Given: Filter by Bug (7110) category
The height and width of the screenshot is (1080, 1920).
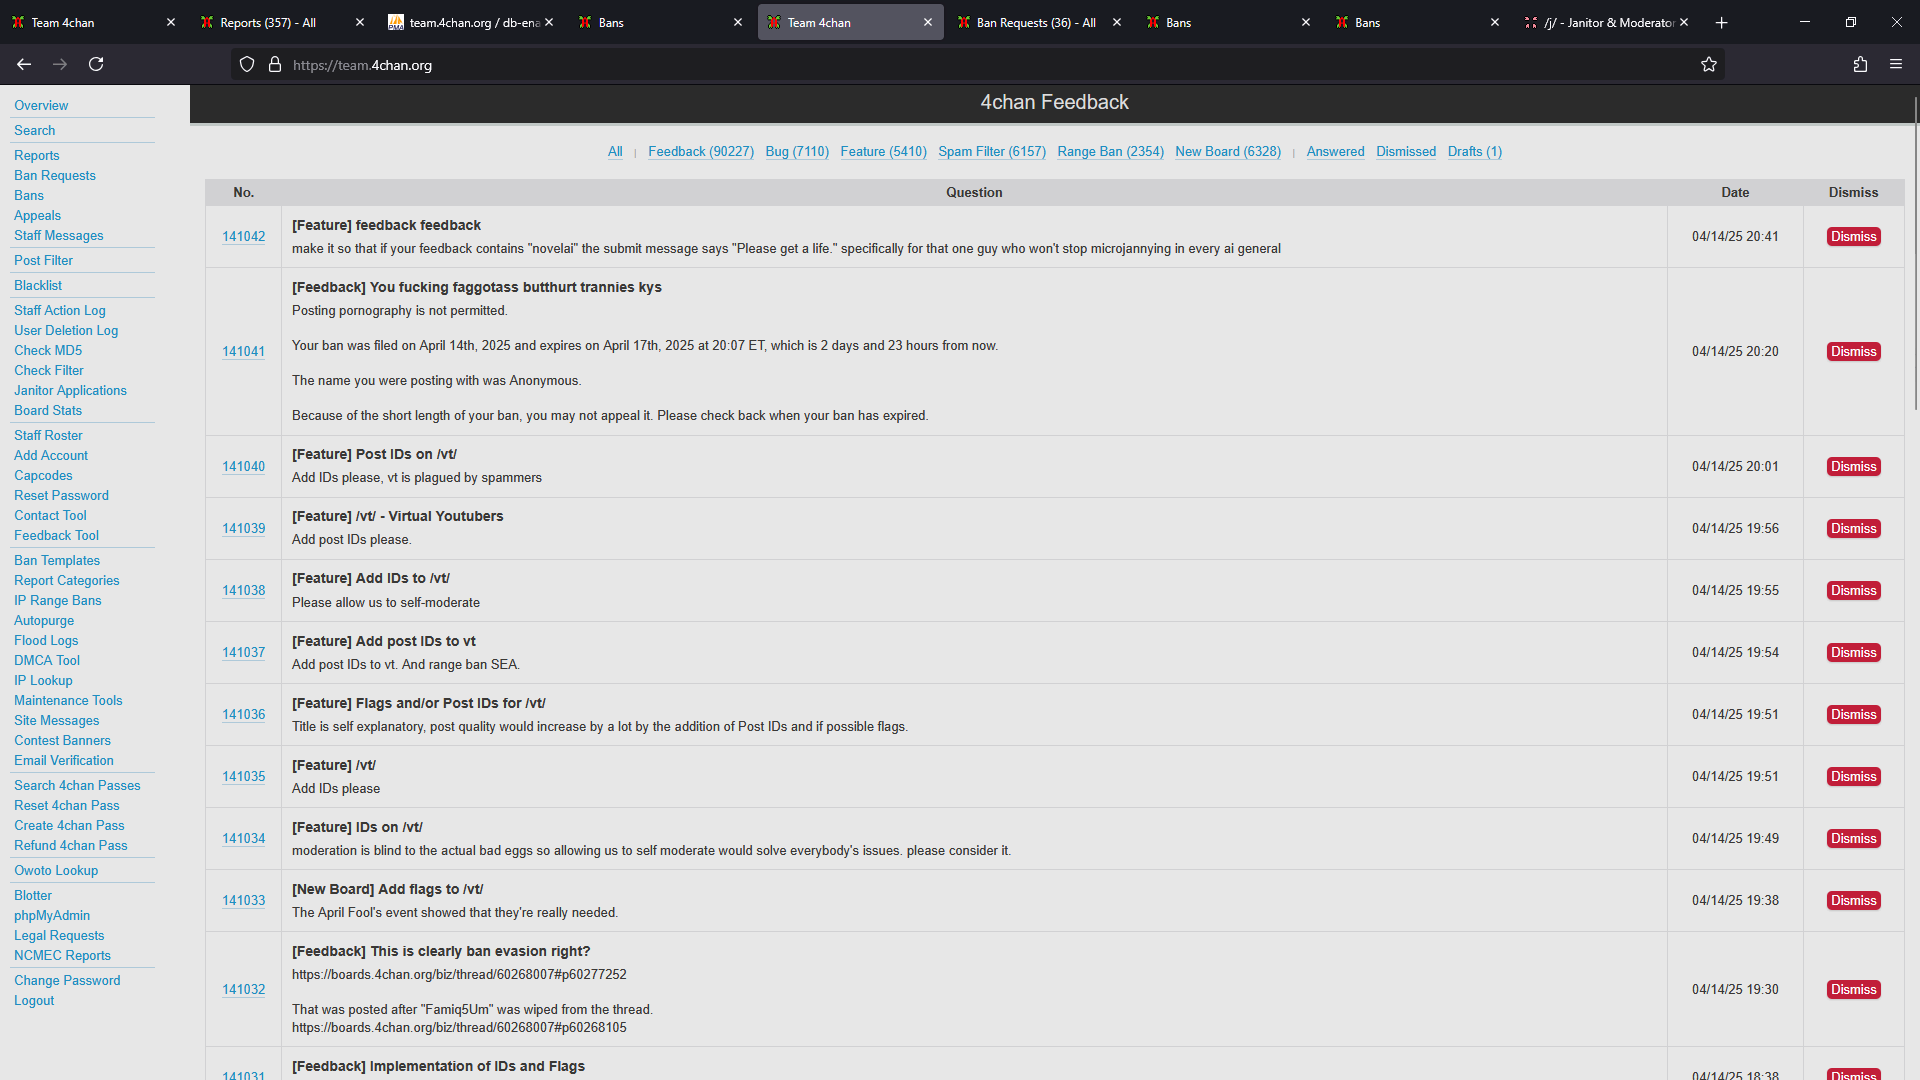Looking at the screenshot, I should (x=796, y=152).
